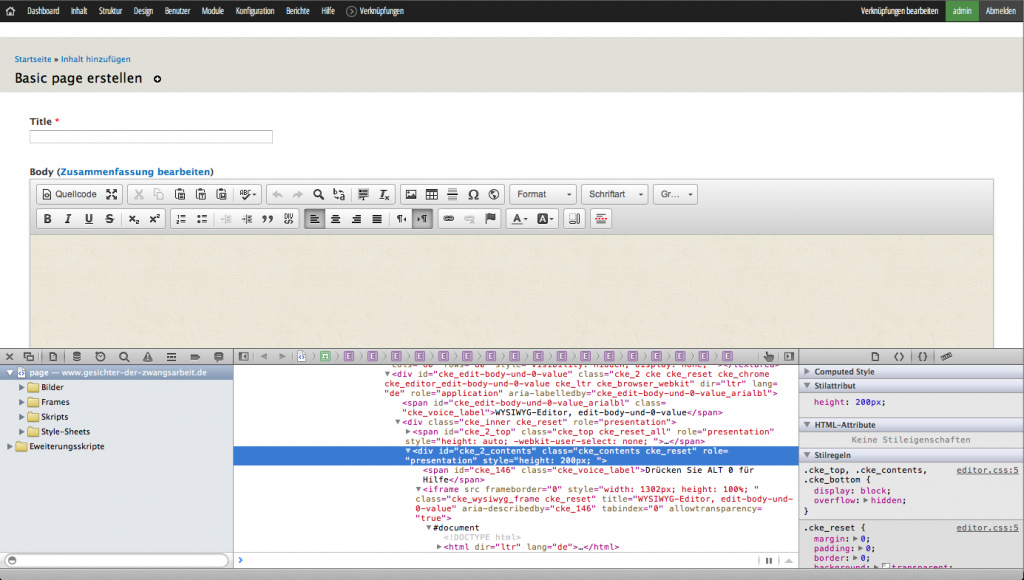Toggle left text alignment

coord(314,219)
